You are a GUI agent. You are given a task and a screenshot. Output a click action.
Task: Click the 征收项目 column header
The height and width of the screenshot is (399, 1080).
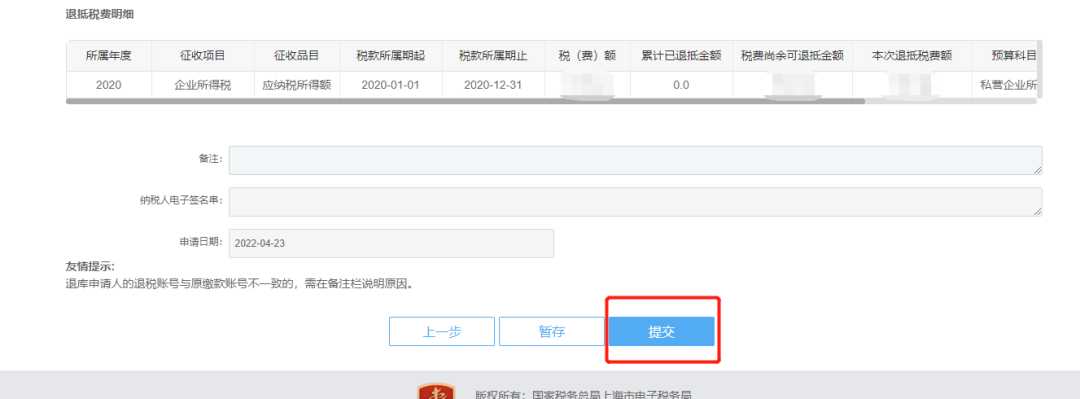202,56
